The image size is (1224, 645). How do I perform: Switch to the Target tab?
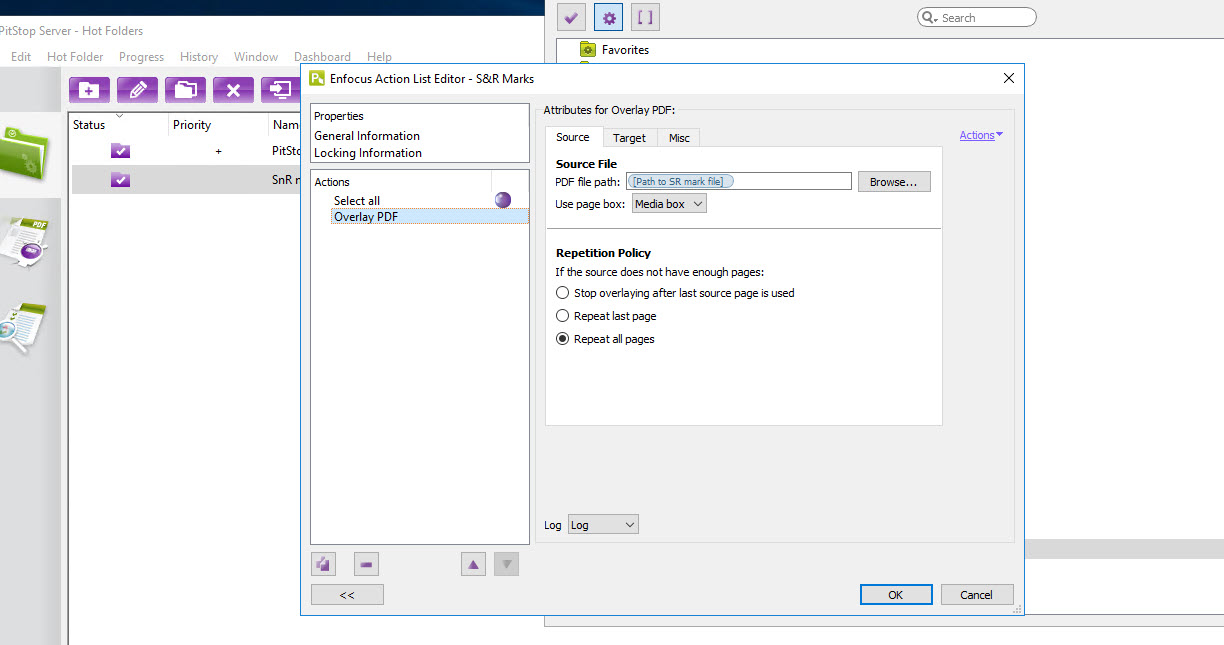point(629,138)
